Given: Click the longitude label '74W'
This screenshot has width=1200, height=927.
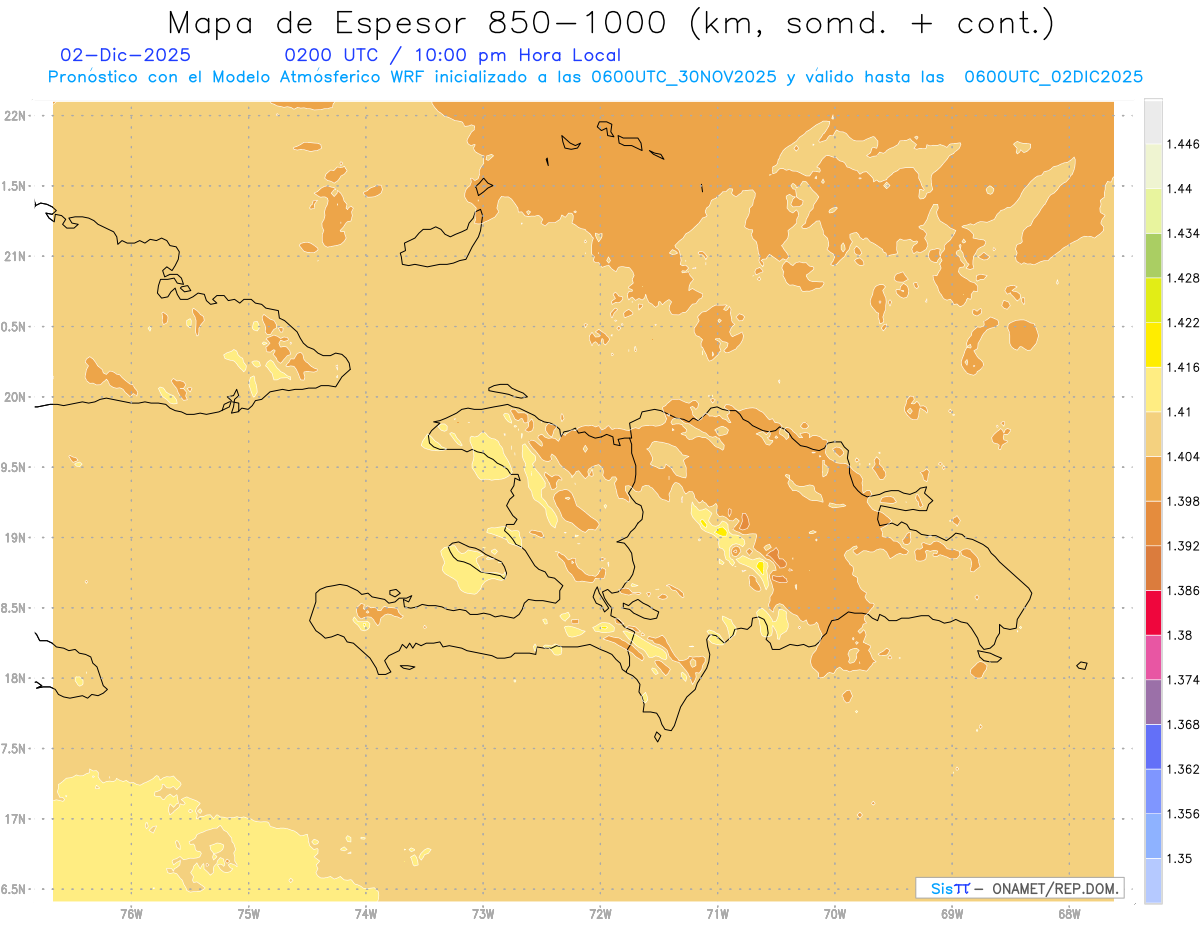Looking at the screenshot, I should point(366,913).
